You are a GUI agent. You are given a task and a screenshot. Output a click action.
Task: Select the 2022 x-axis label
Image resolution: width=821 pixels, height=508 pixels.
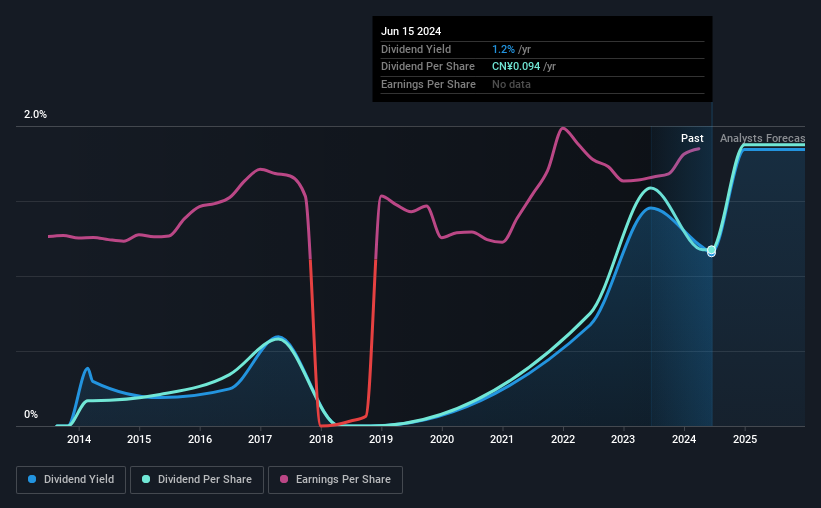click(x=563, y=439)
